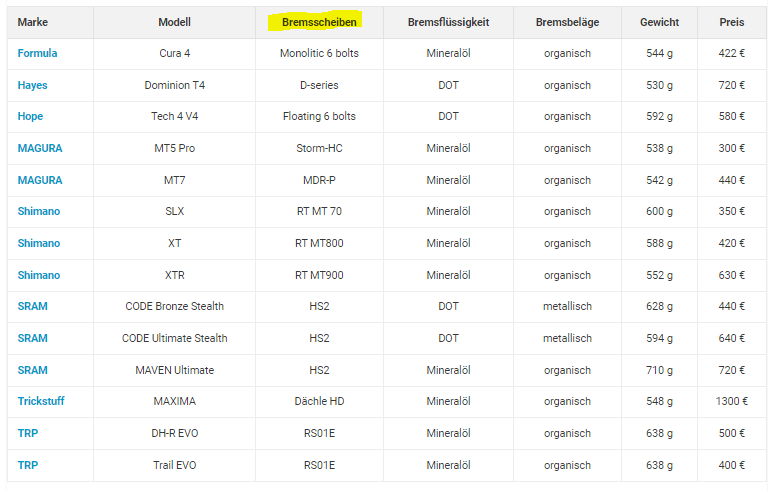Click the Dominion T4 model cell
This screenshot has height=492, width=775.
tap(174, 85)
